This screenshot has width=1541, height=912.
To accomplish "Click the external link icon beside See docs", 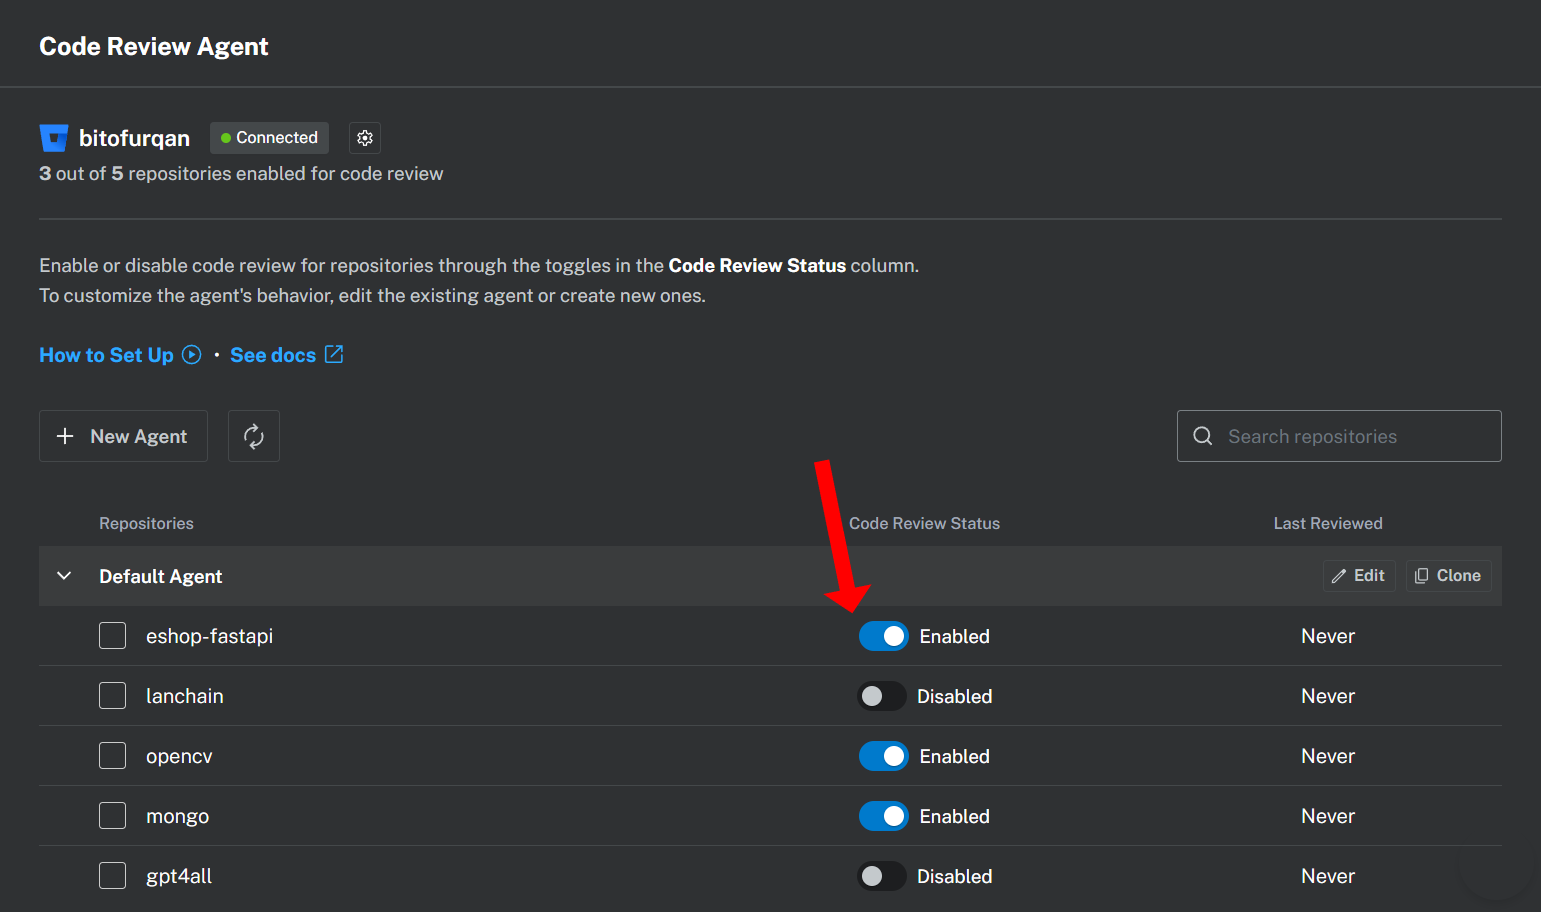I will pyautogui.click(x=334, y=355).
